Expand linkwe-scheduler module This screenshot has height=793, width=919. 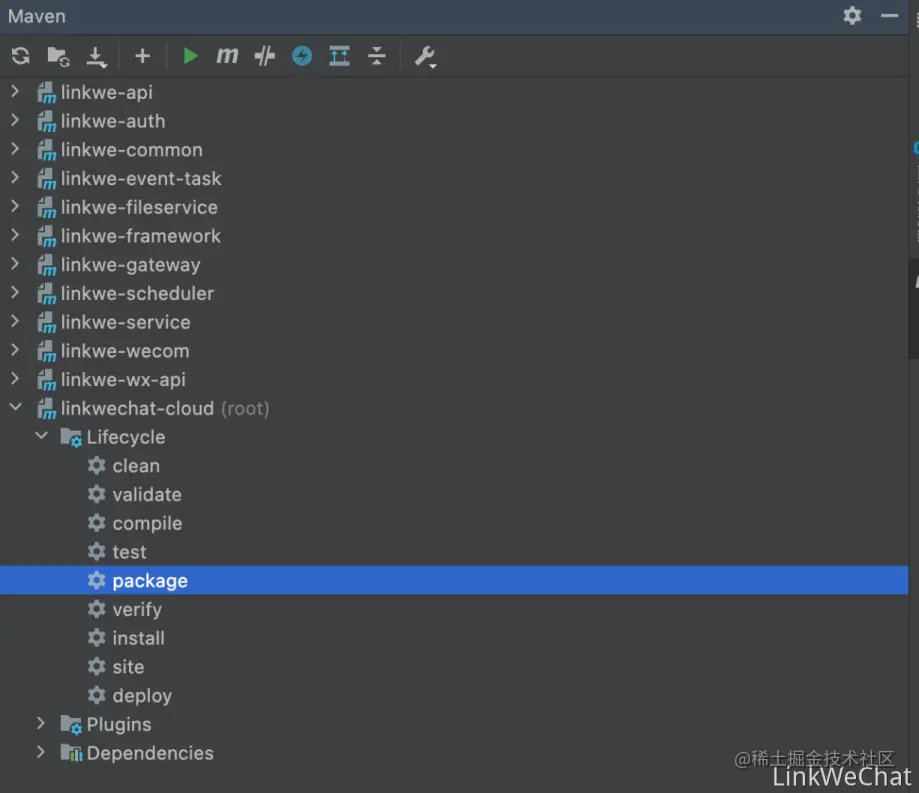click(x=15, y=292)
